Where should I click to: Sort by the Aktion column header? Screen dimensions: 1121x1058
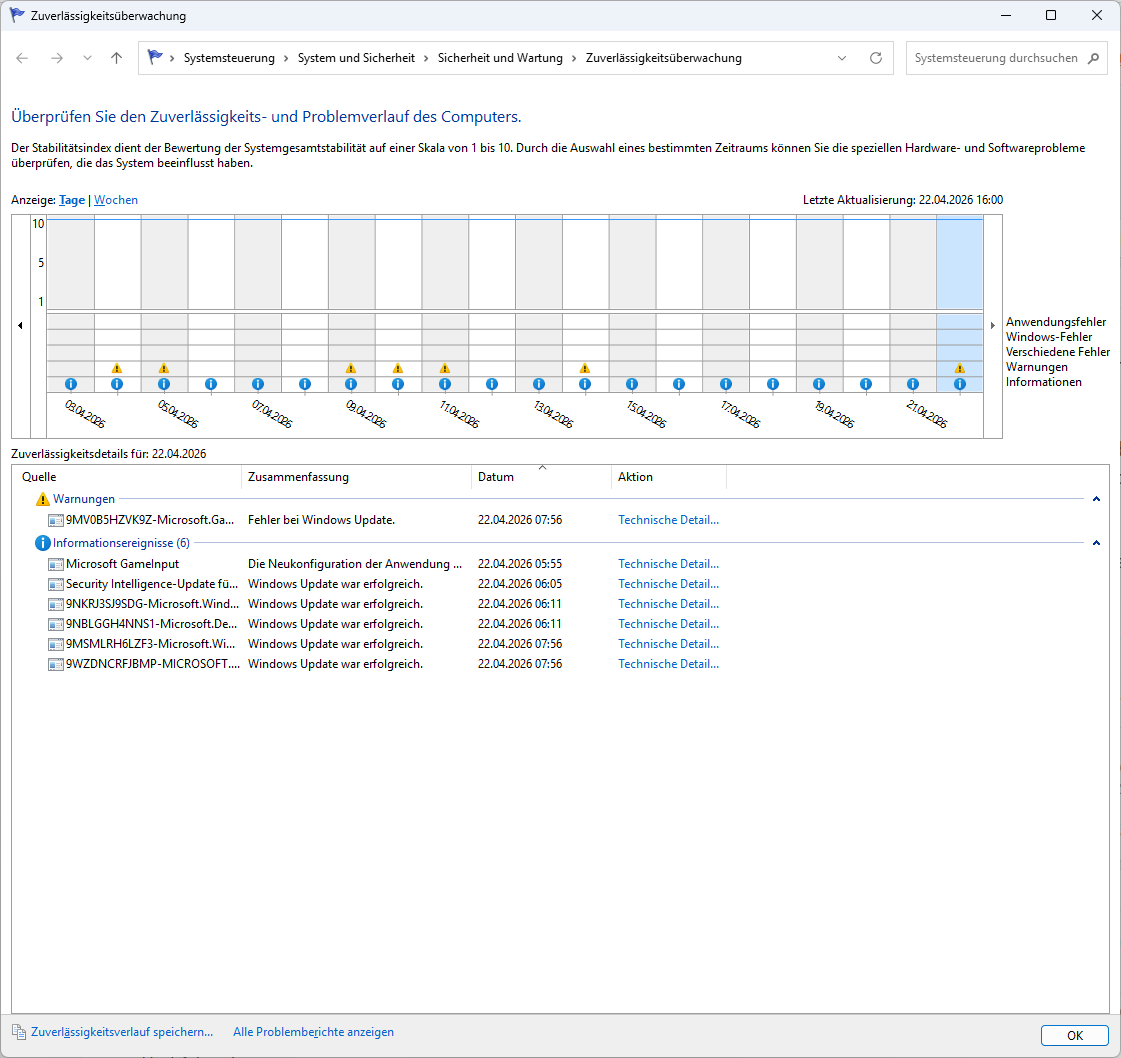click(x=668, y=477)
